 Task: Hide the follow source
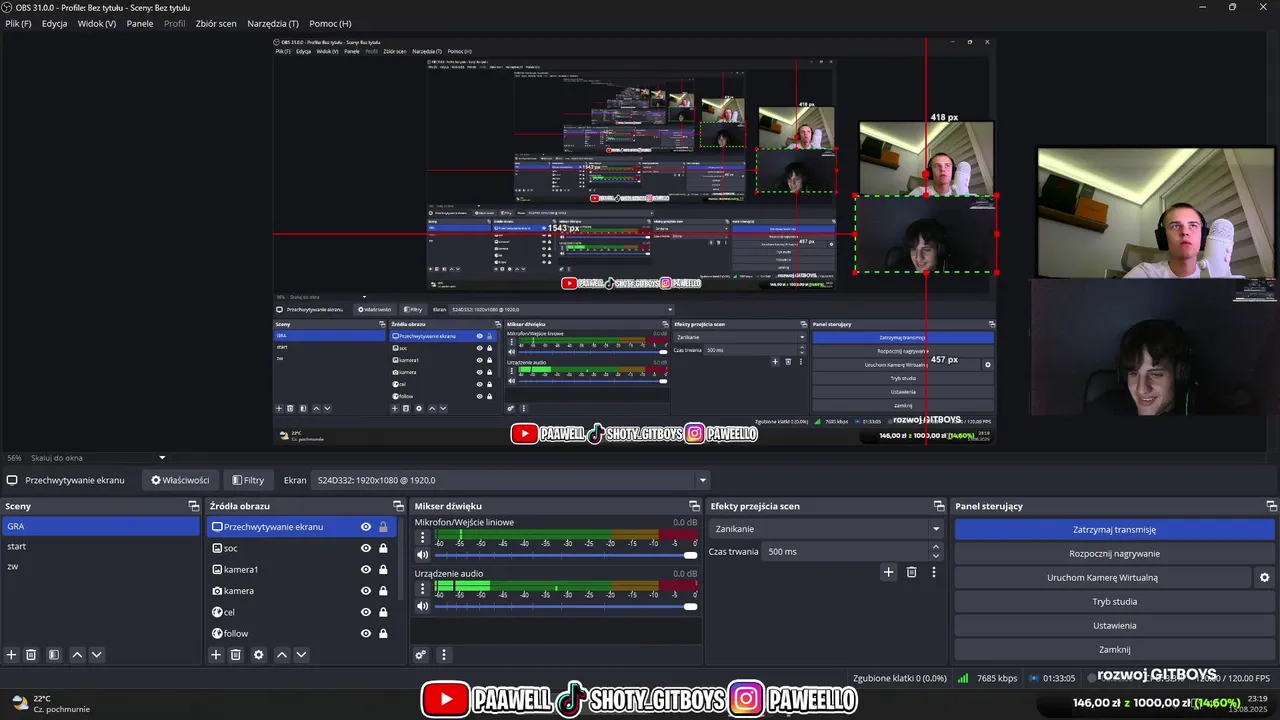[366, 633]
